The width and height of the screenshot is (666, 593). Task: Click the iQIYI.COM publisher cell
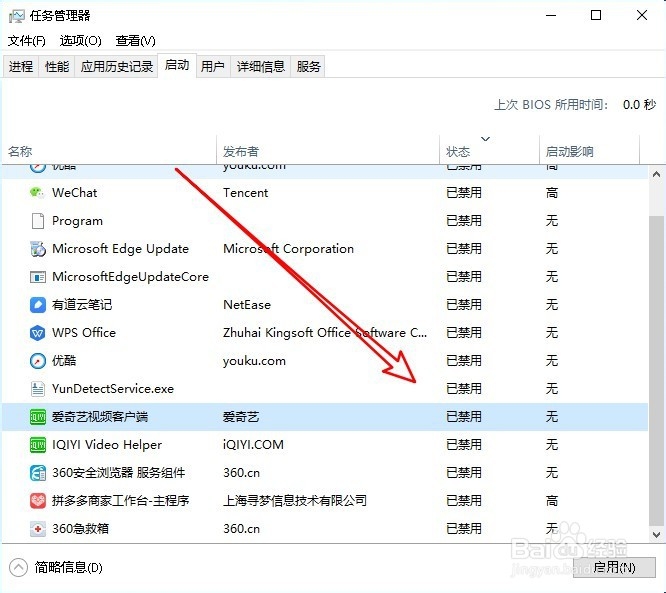click(253, 445)
